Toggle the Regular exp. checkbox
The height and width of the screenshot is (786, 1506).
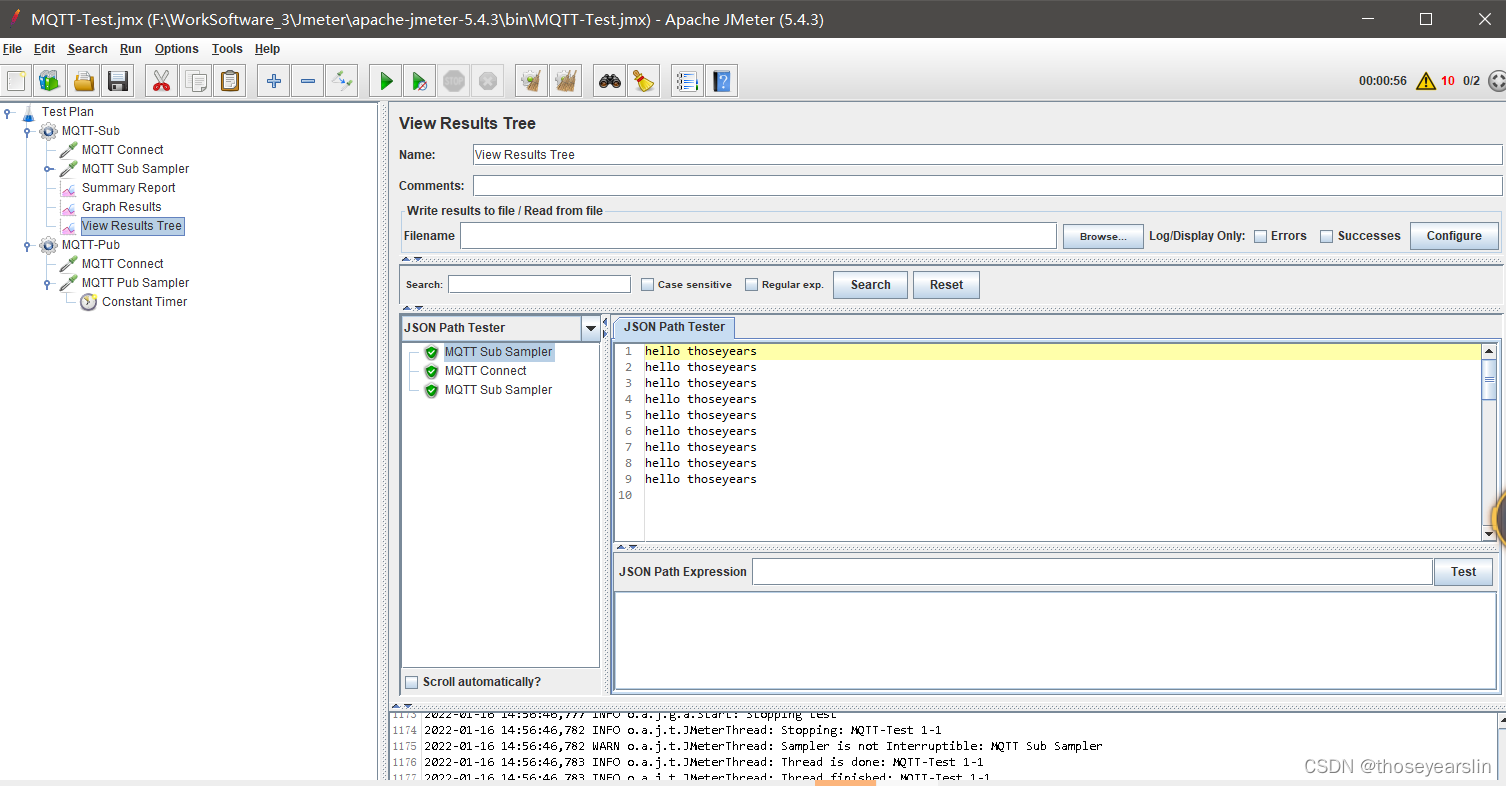pyautogui.click(x=752, y=285)
